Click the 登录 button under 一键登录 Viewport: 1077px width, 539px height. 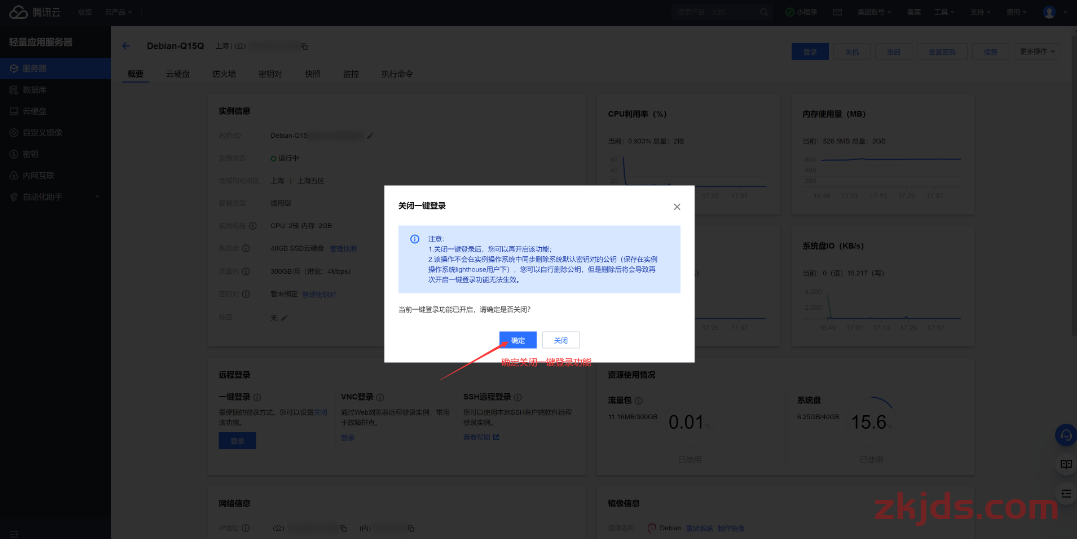point(237,441)
